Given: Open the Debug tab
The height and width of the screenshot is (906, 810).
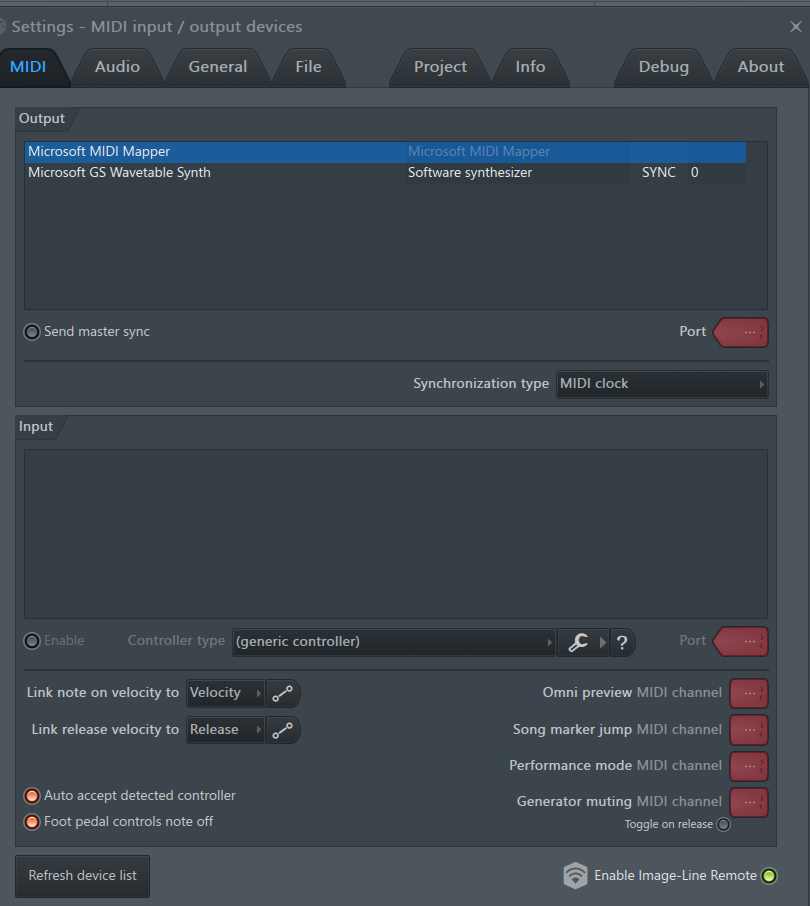Looking at the screenshot, I should point(664,67).
